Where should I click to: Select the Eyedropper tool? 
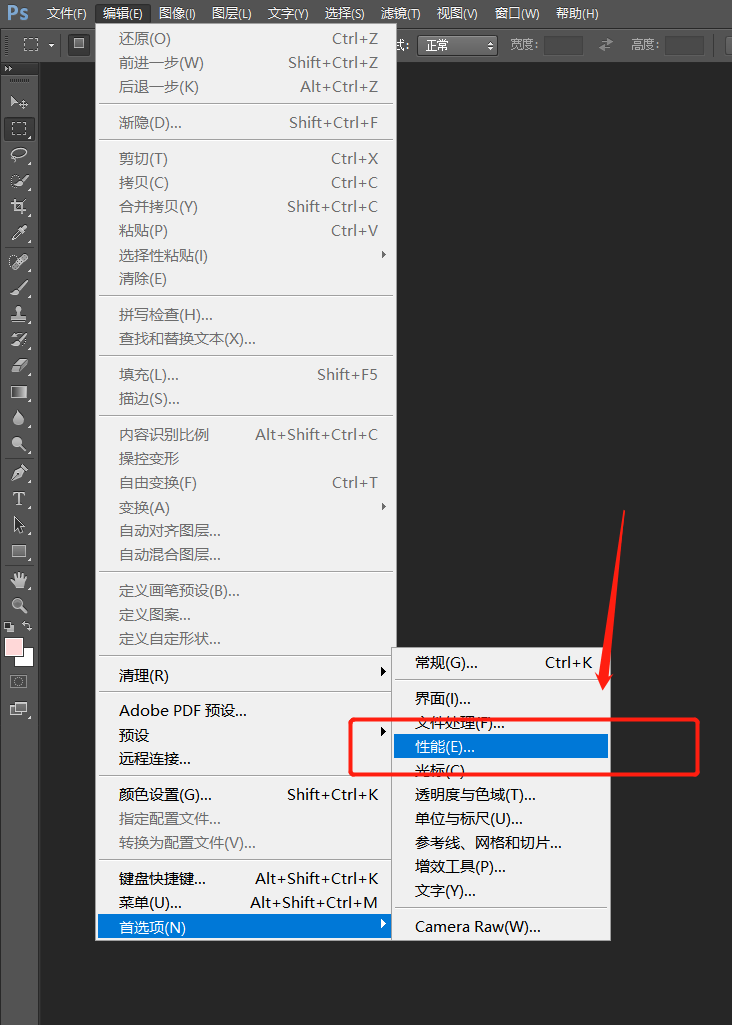point(19,233)
